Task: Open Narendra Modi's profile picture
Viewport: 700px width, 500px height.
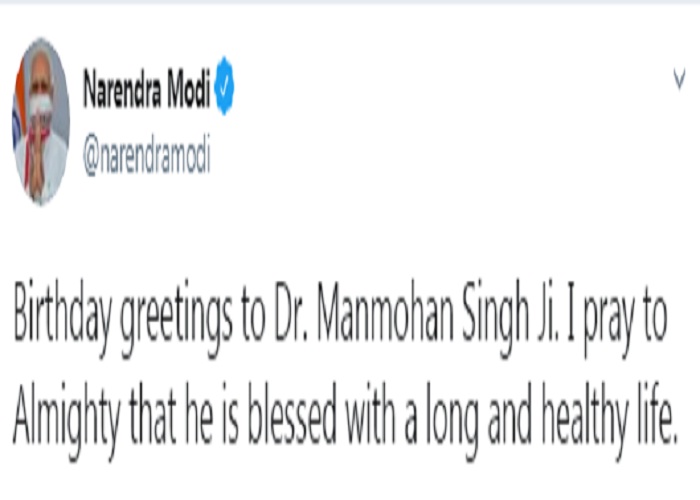Action: (41, 121)
